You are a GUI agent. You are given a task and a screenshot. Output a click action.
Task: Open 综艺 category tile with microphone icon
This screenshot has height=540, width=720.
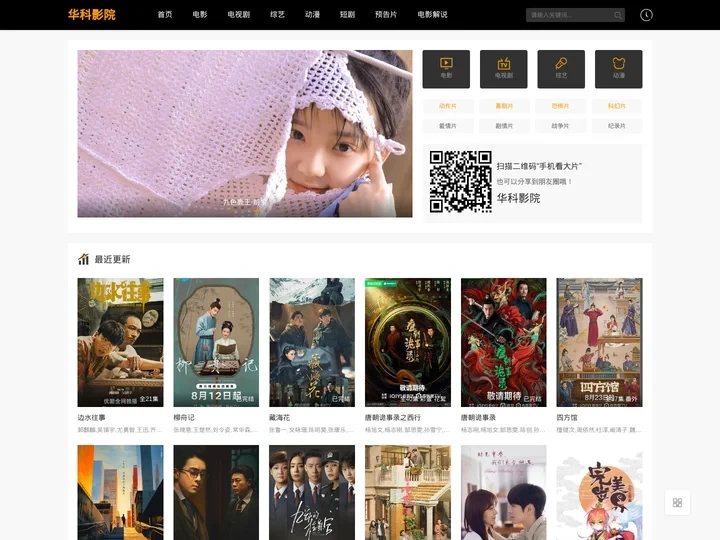(561, 69)
